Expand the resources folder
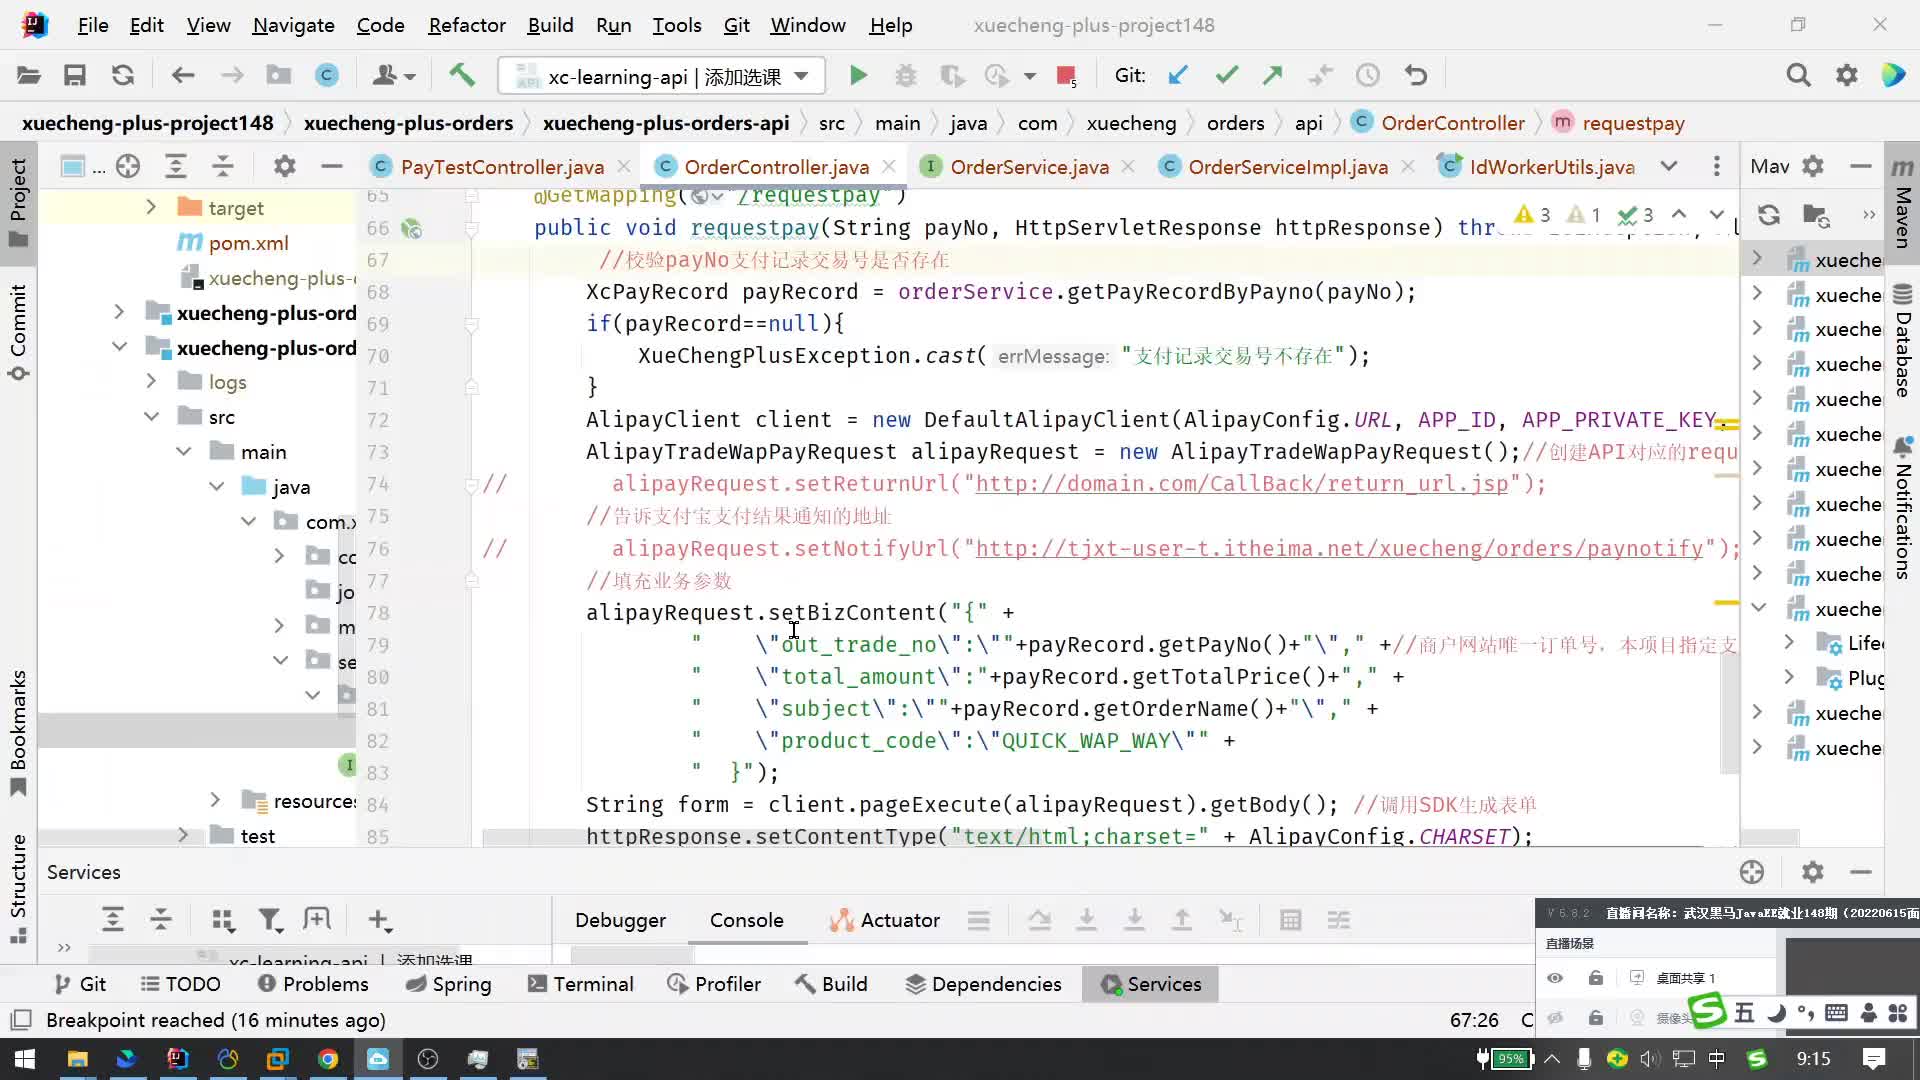1920x1080 pixels. coord(215,800)
